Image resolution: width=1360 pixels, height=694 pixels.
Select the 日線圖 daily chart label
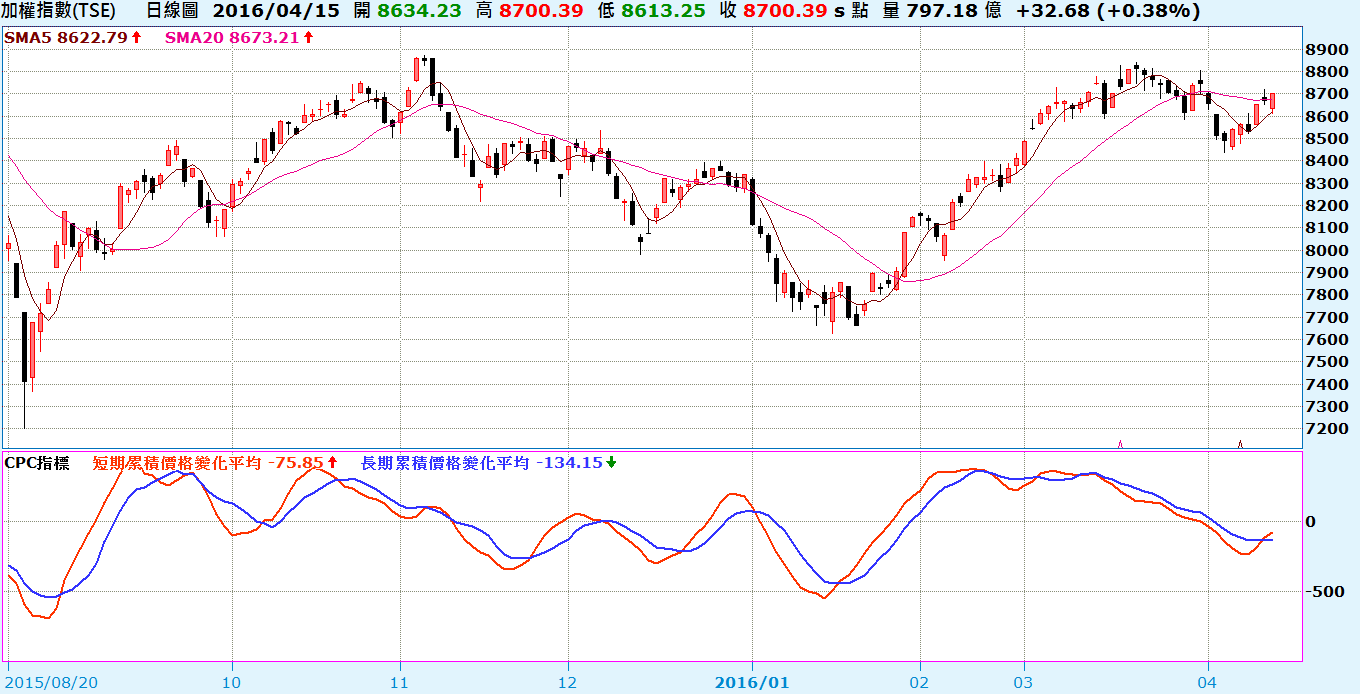[x=172, y=11]
